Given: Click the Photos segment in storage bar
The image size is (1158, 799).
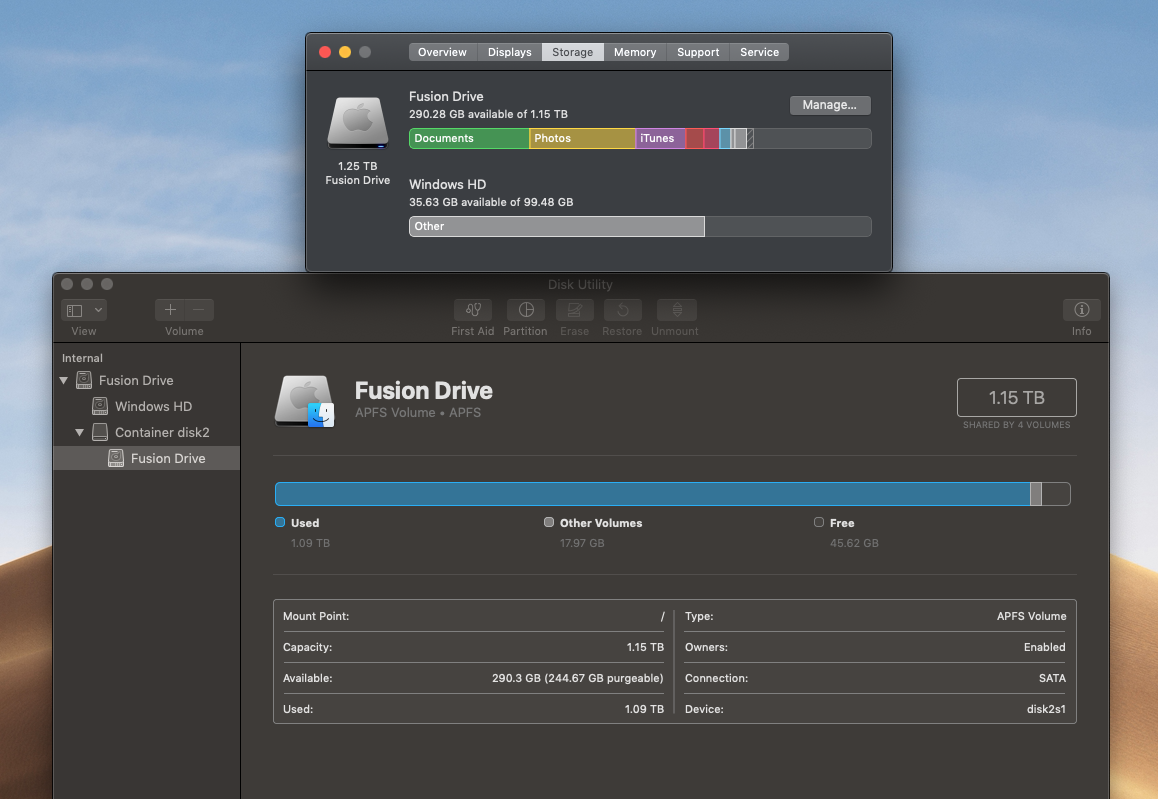Looking at the screenshot, I should [582, 138].
